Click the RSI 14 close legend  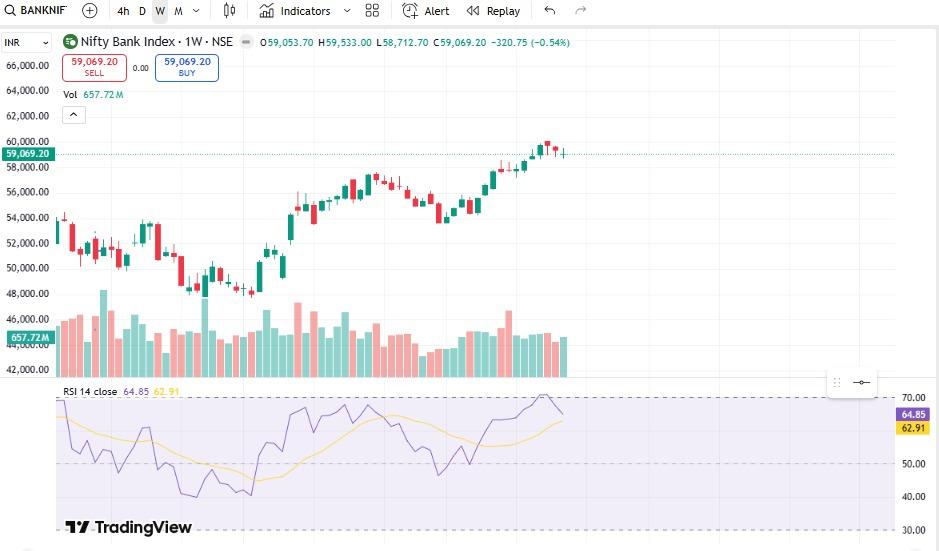pyautogui.click(x=90, y=392)
